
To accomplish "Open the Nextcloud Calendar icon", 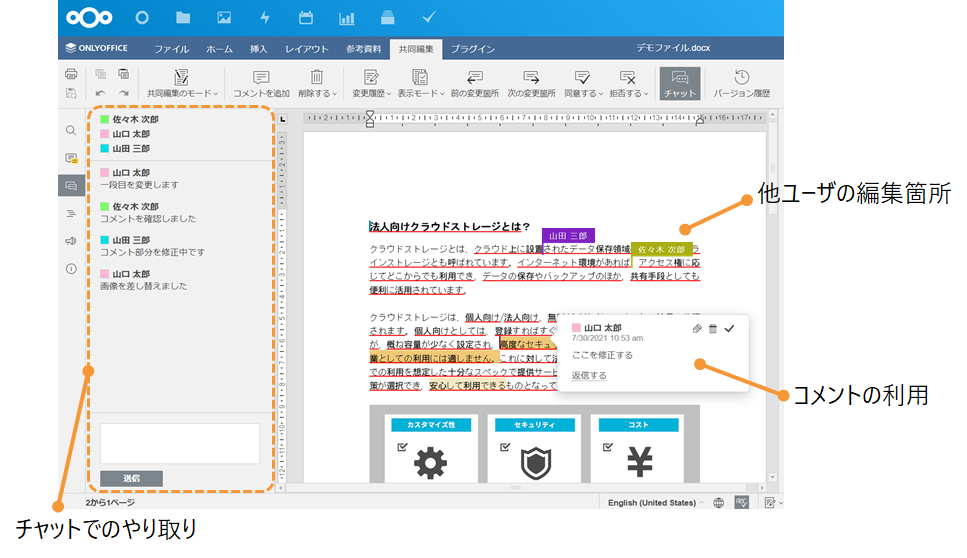I will 306,18.
